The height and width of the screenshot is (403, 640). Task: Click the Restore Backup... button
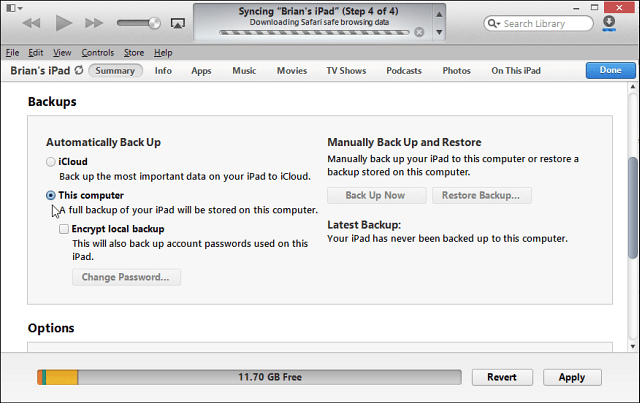coord(482,196)
